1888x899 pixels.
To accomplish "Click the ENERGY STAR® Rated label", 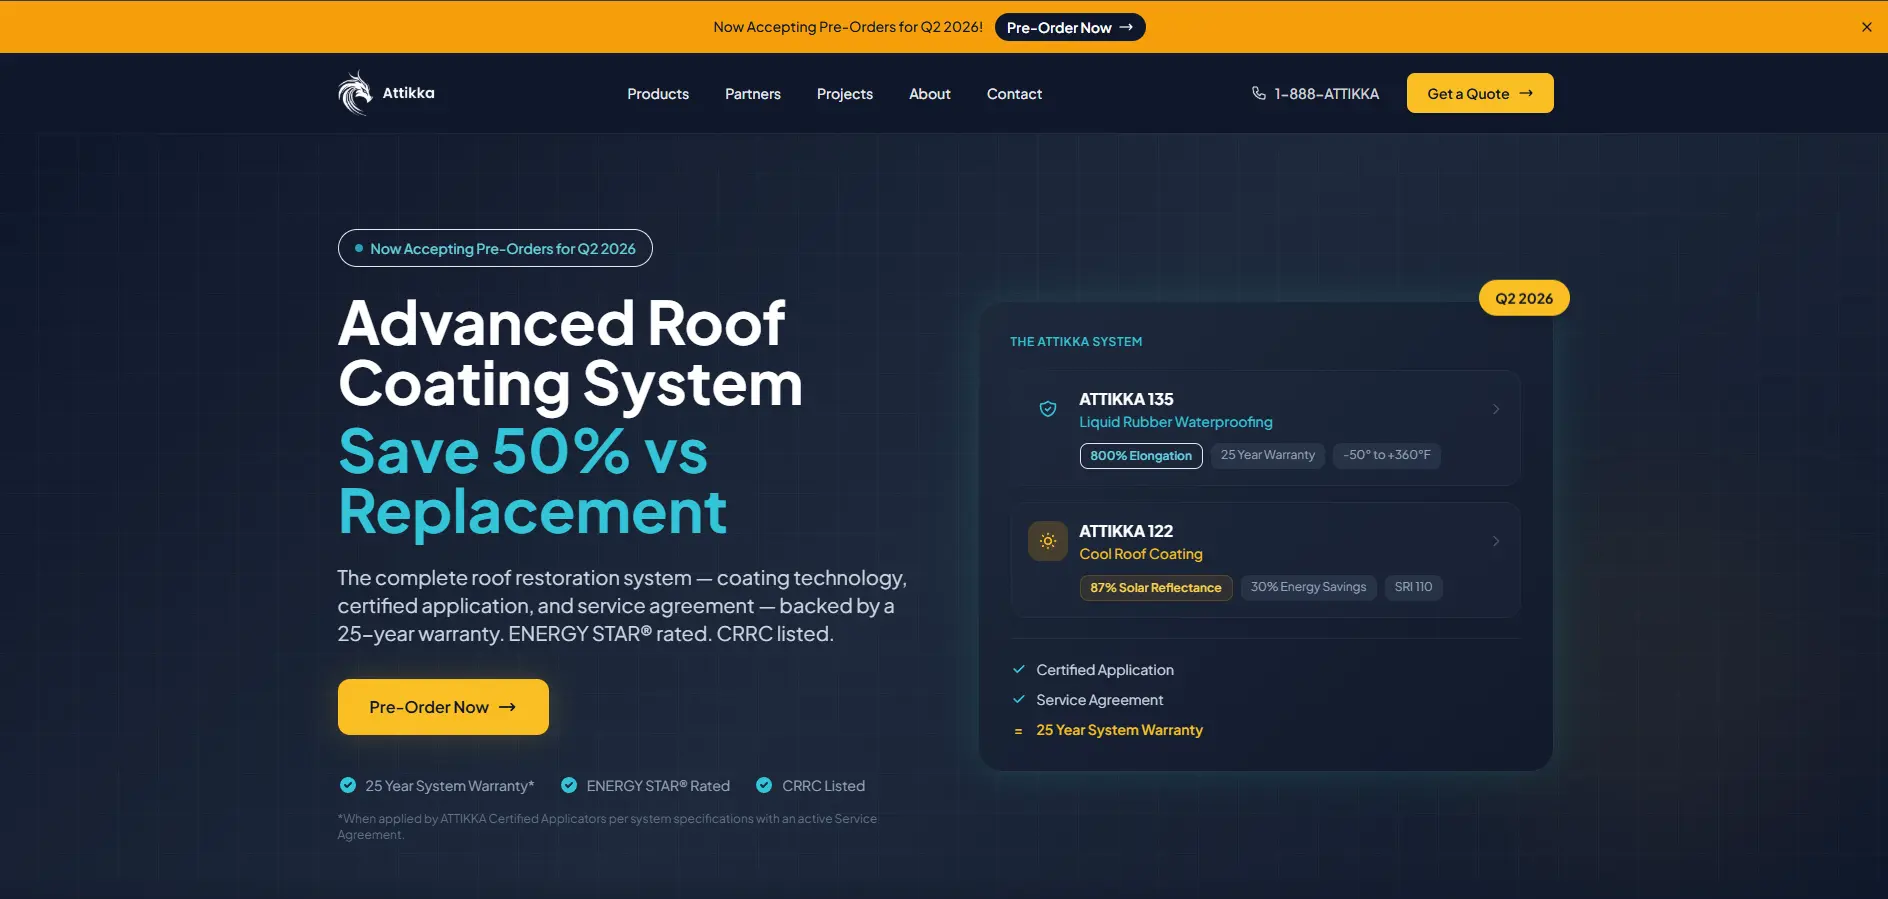I will [658, 786].
